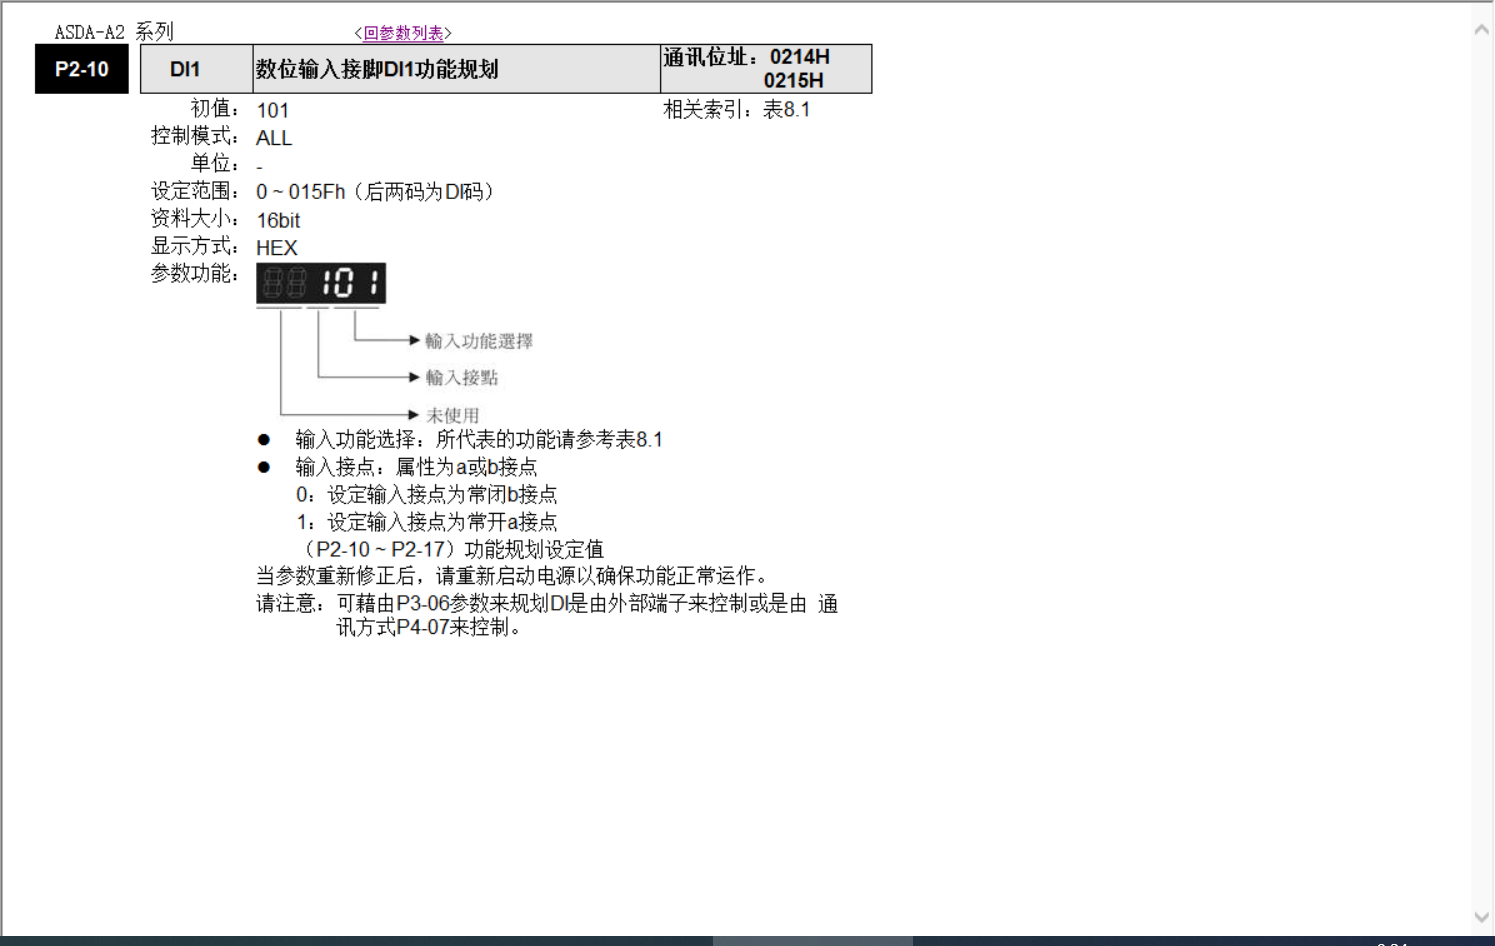Click the initial value 101 text
This screenshot has width=1495, height=946.
click(273, 111)
